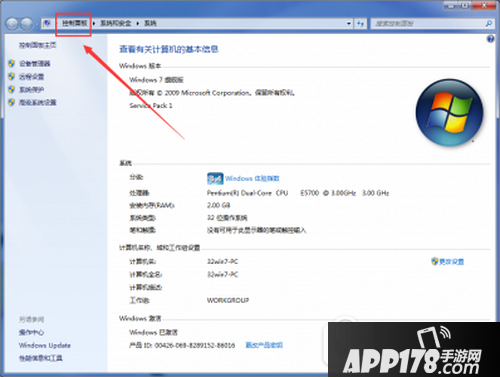This screenshot has height=377, width=500.
Task: Focus the Control Panel search box
Action: coord(427,23)
